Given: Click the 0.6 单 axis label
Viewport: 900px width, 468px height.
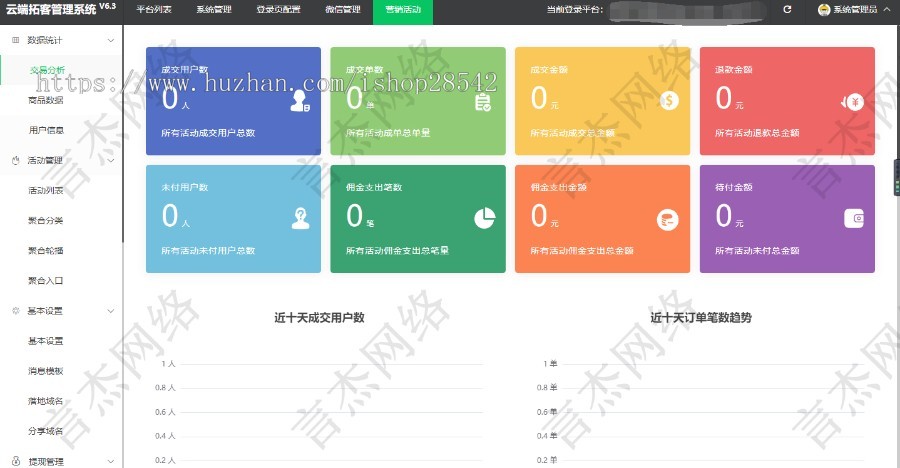Looking at the screenshot, I should [547, 412].
